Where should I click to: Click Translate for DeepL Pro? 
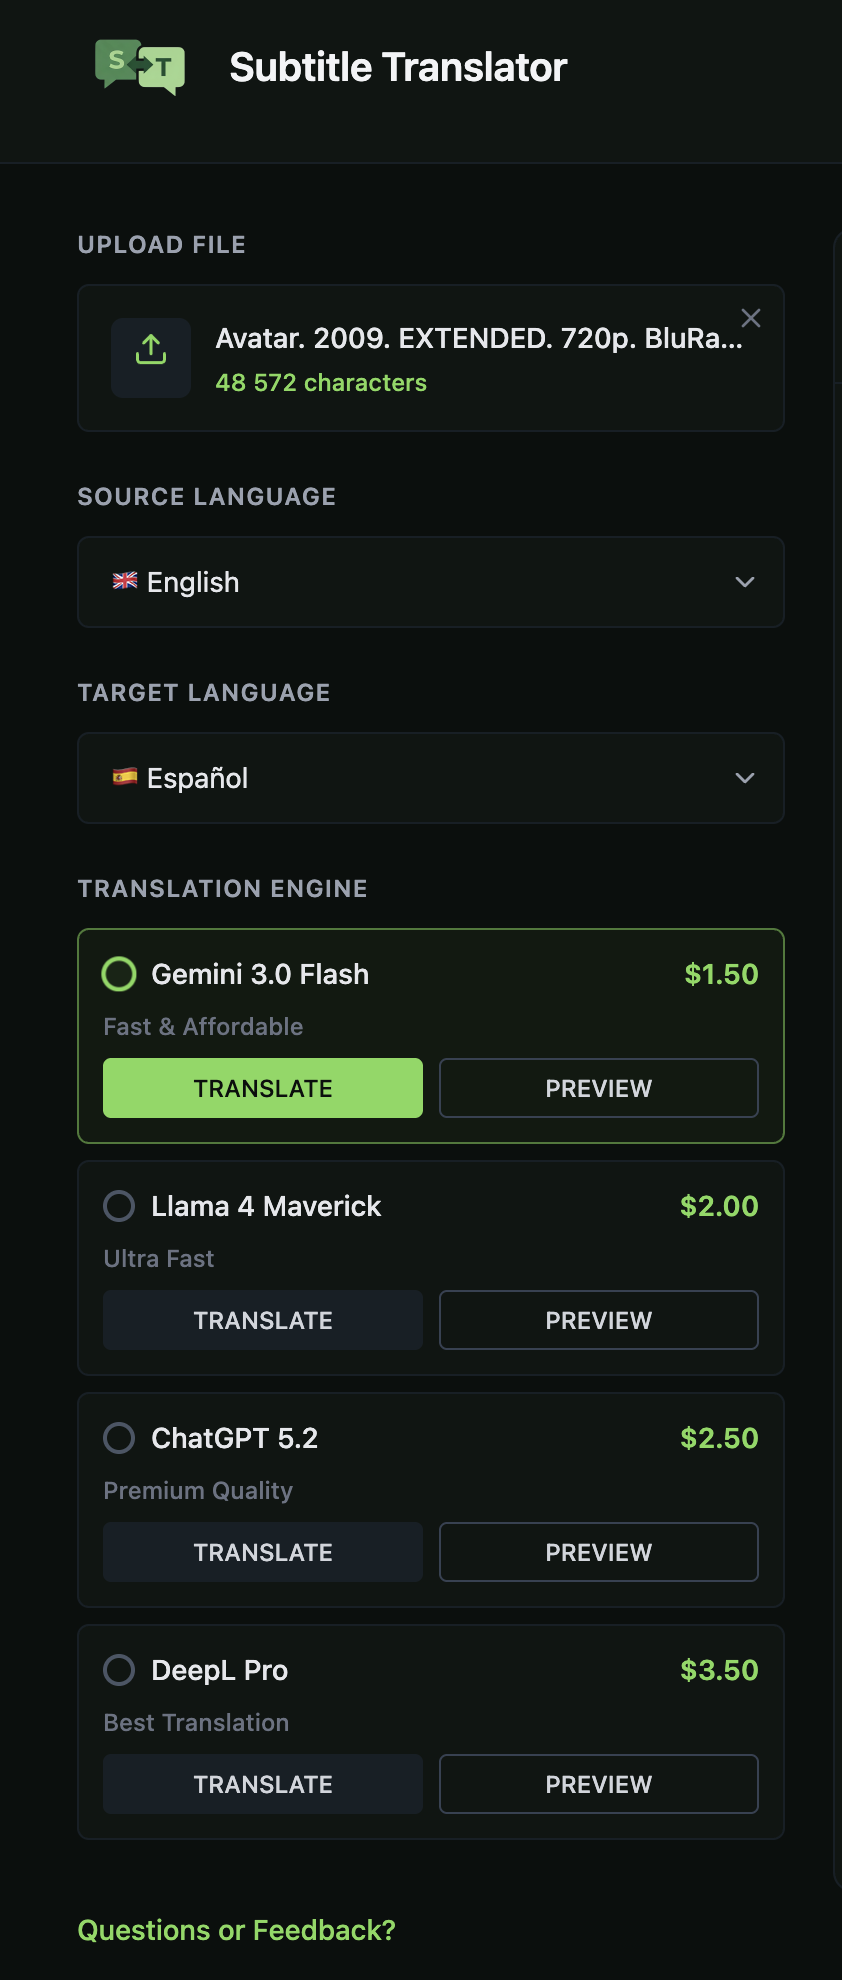(262, 1784)
